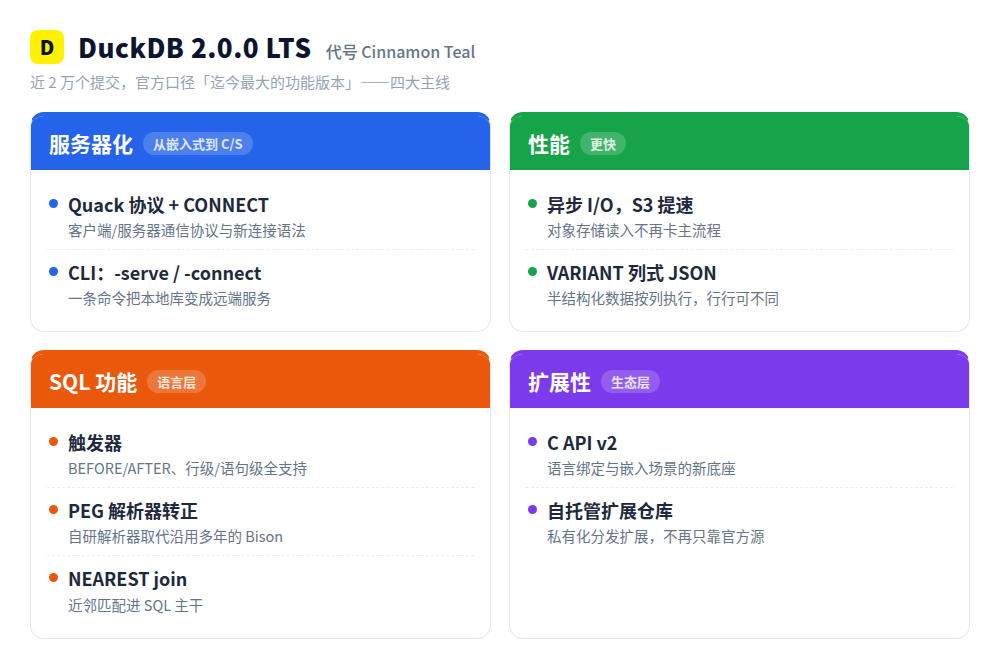
Task: Click the 语言层 badge
Action: pyautogui.click(x=176, y=382)
